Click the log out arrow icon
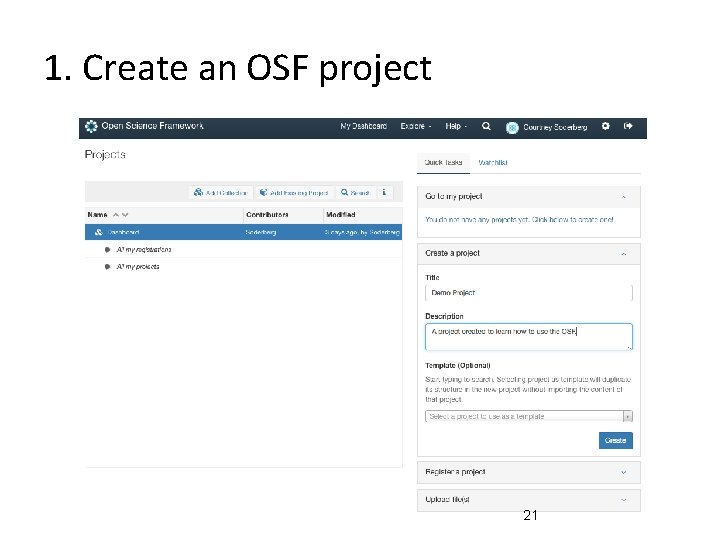 pos(629,127)
